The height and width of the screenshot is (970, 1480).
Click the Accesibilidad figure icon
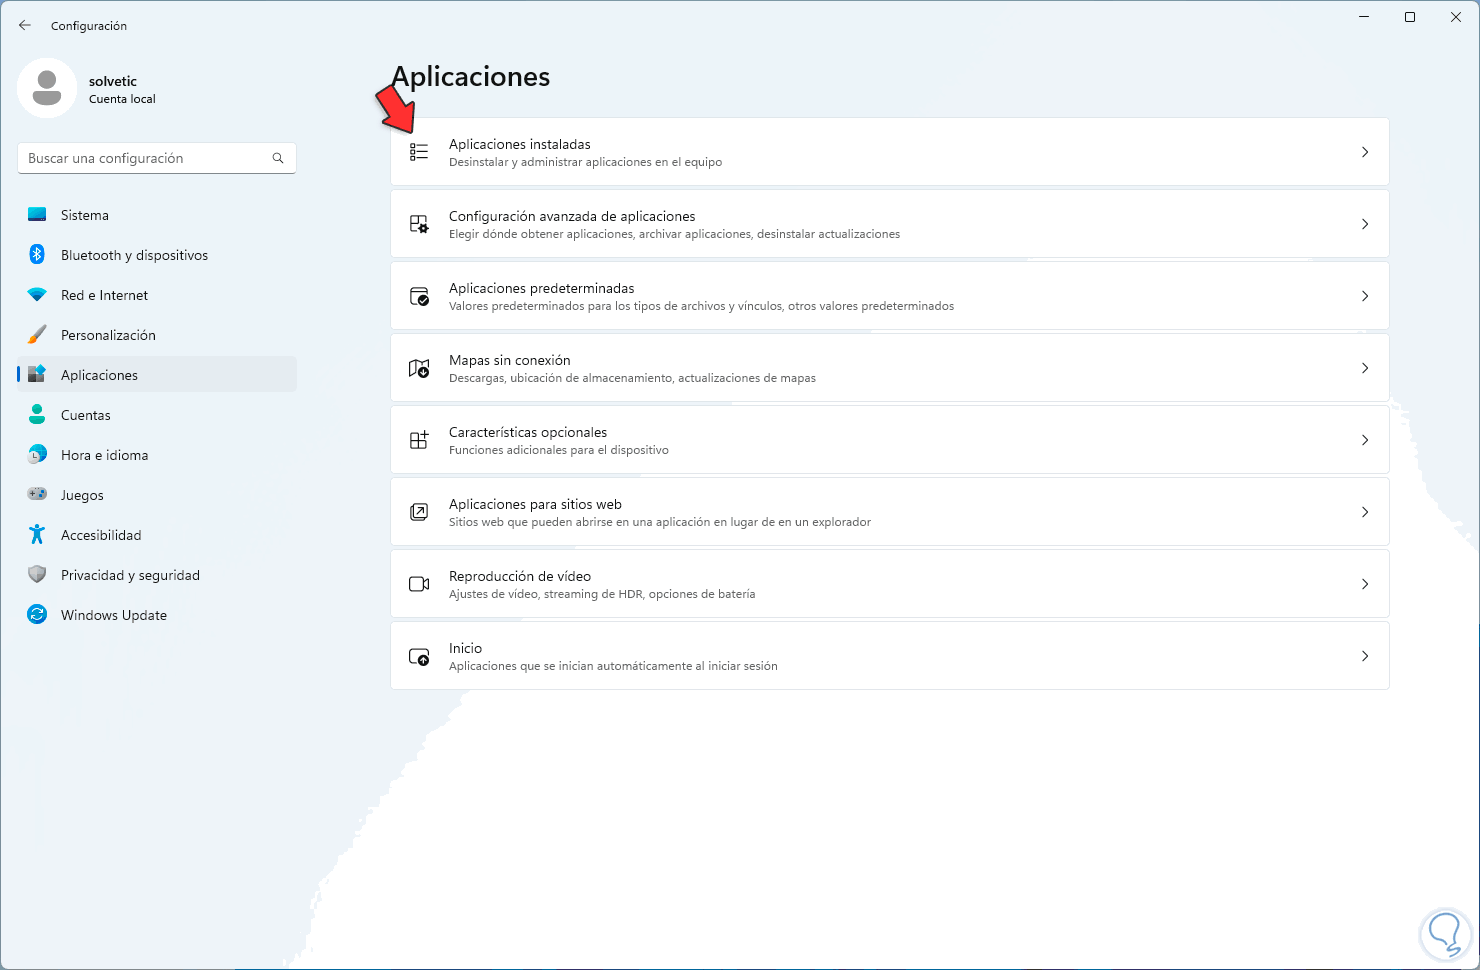tap(37, 535)
